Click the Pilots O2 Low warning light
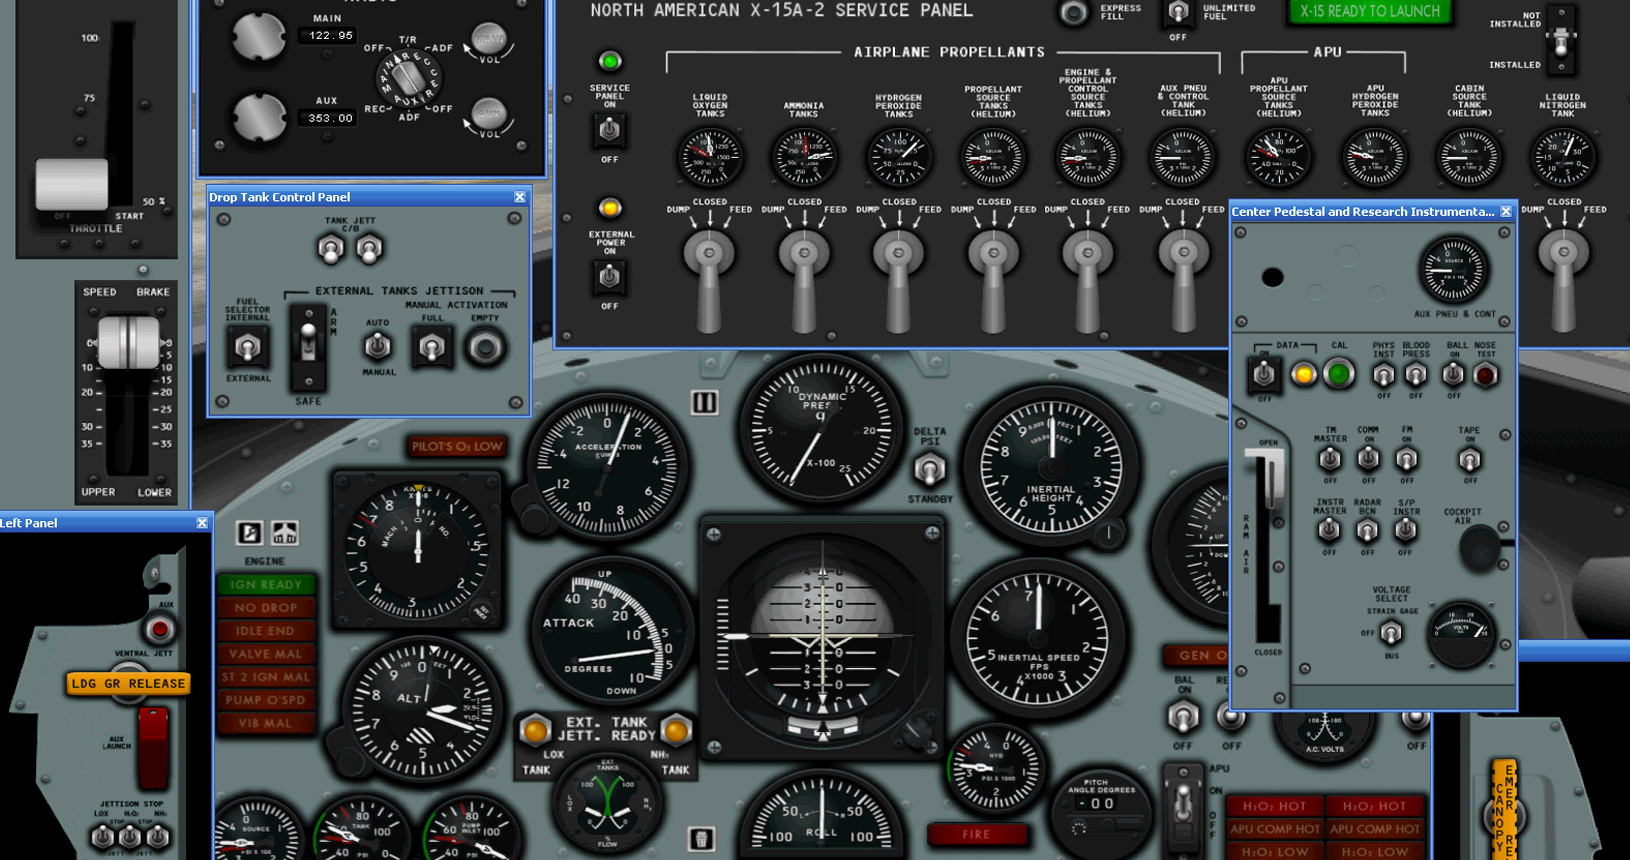This screenshot has height=860, width=1630. [x=456, y=447]
